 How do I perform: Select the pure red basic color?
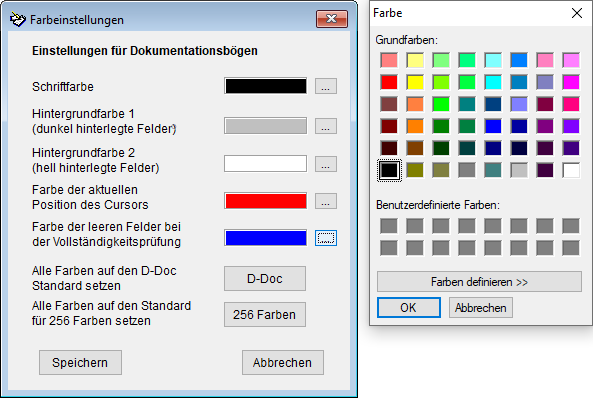coord(389,82)
